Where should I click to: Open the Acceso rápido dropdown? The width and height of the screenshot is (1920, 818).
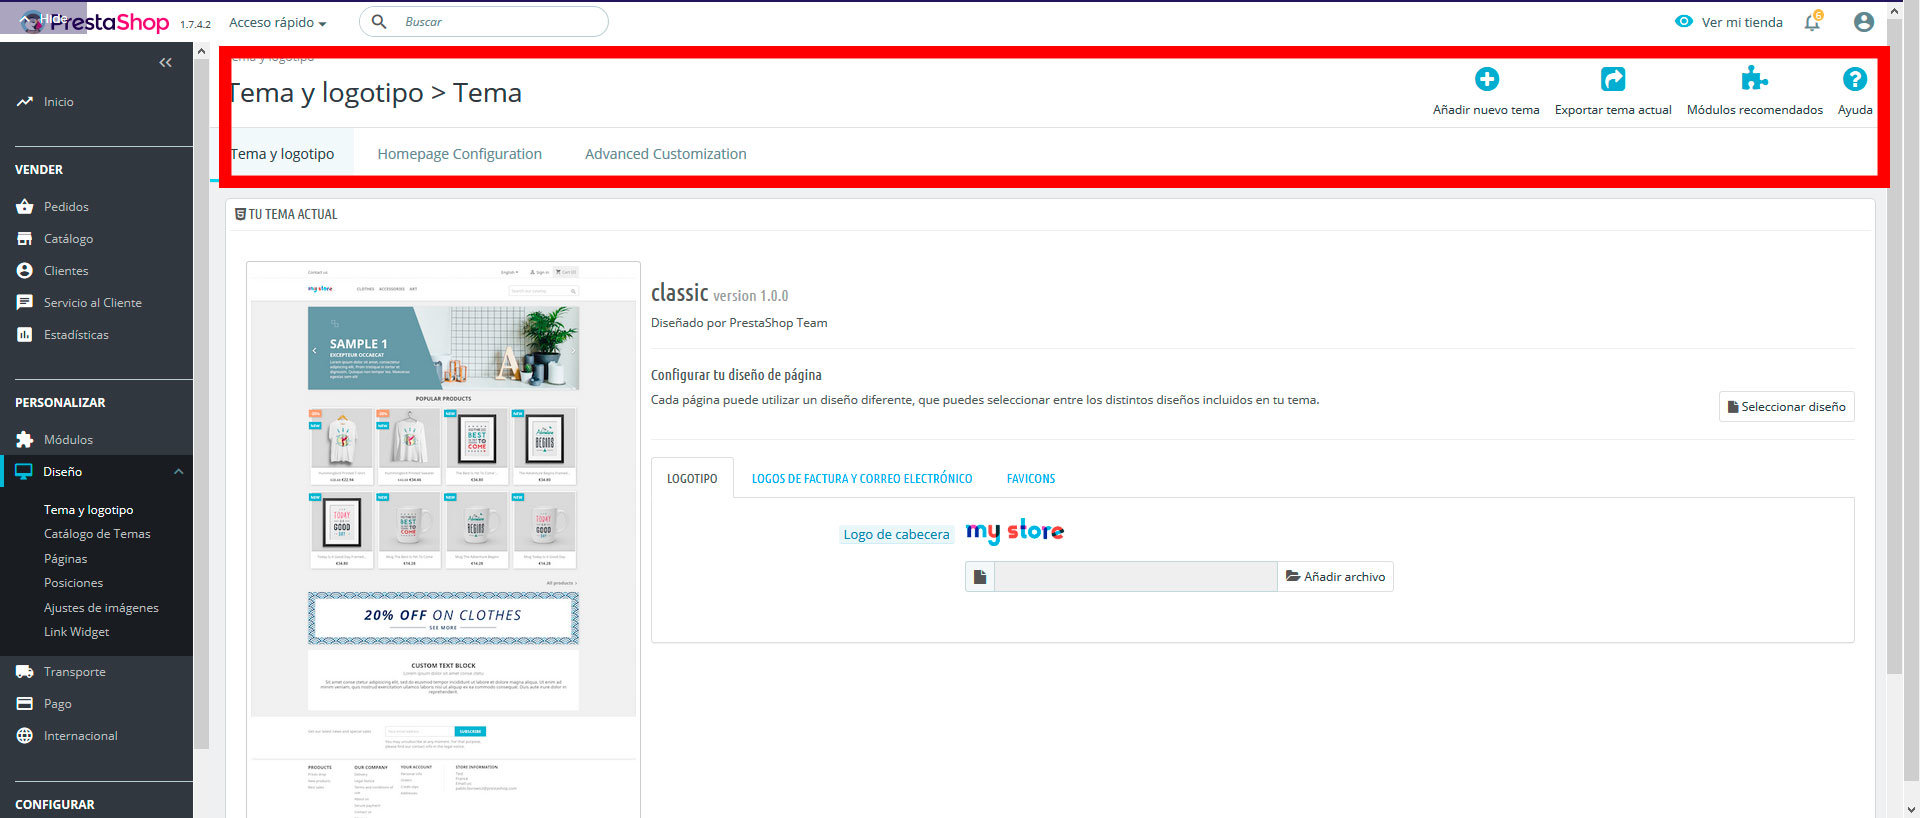tap(277, 22)
